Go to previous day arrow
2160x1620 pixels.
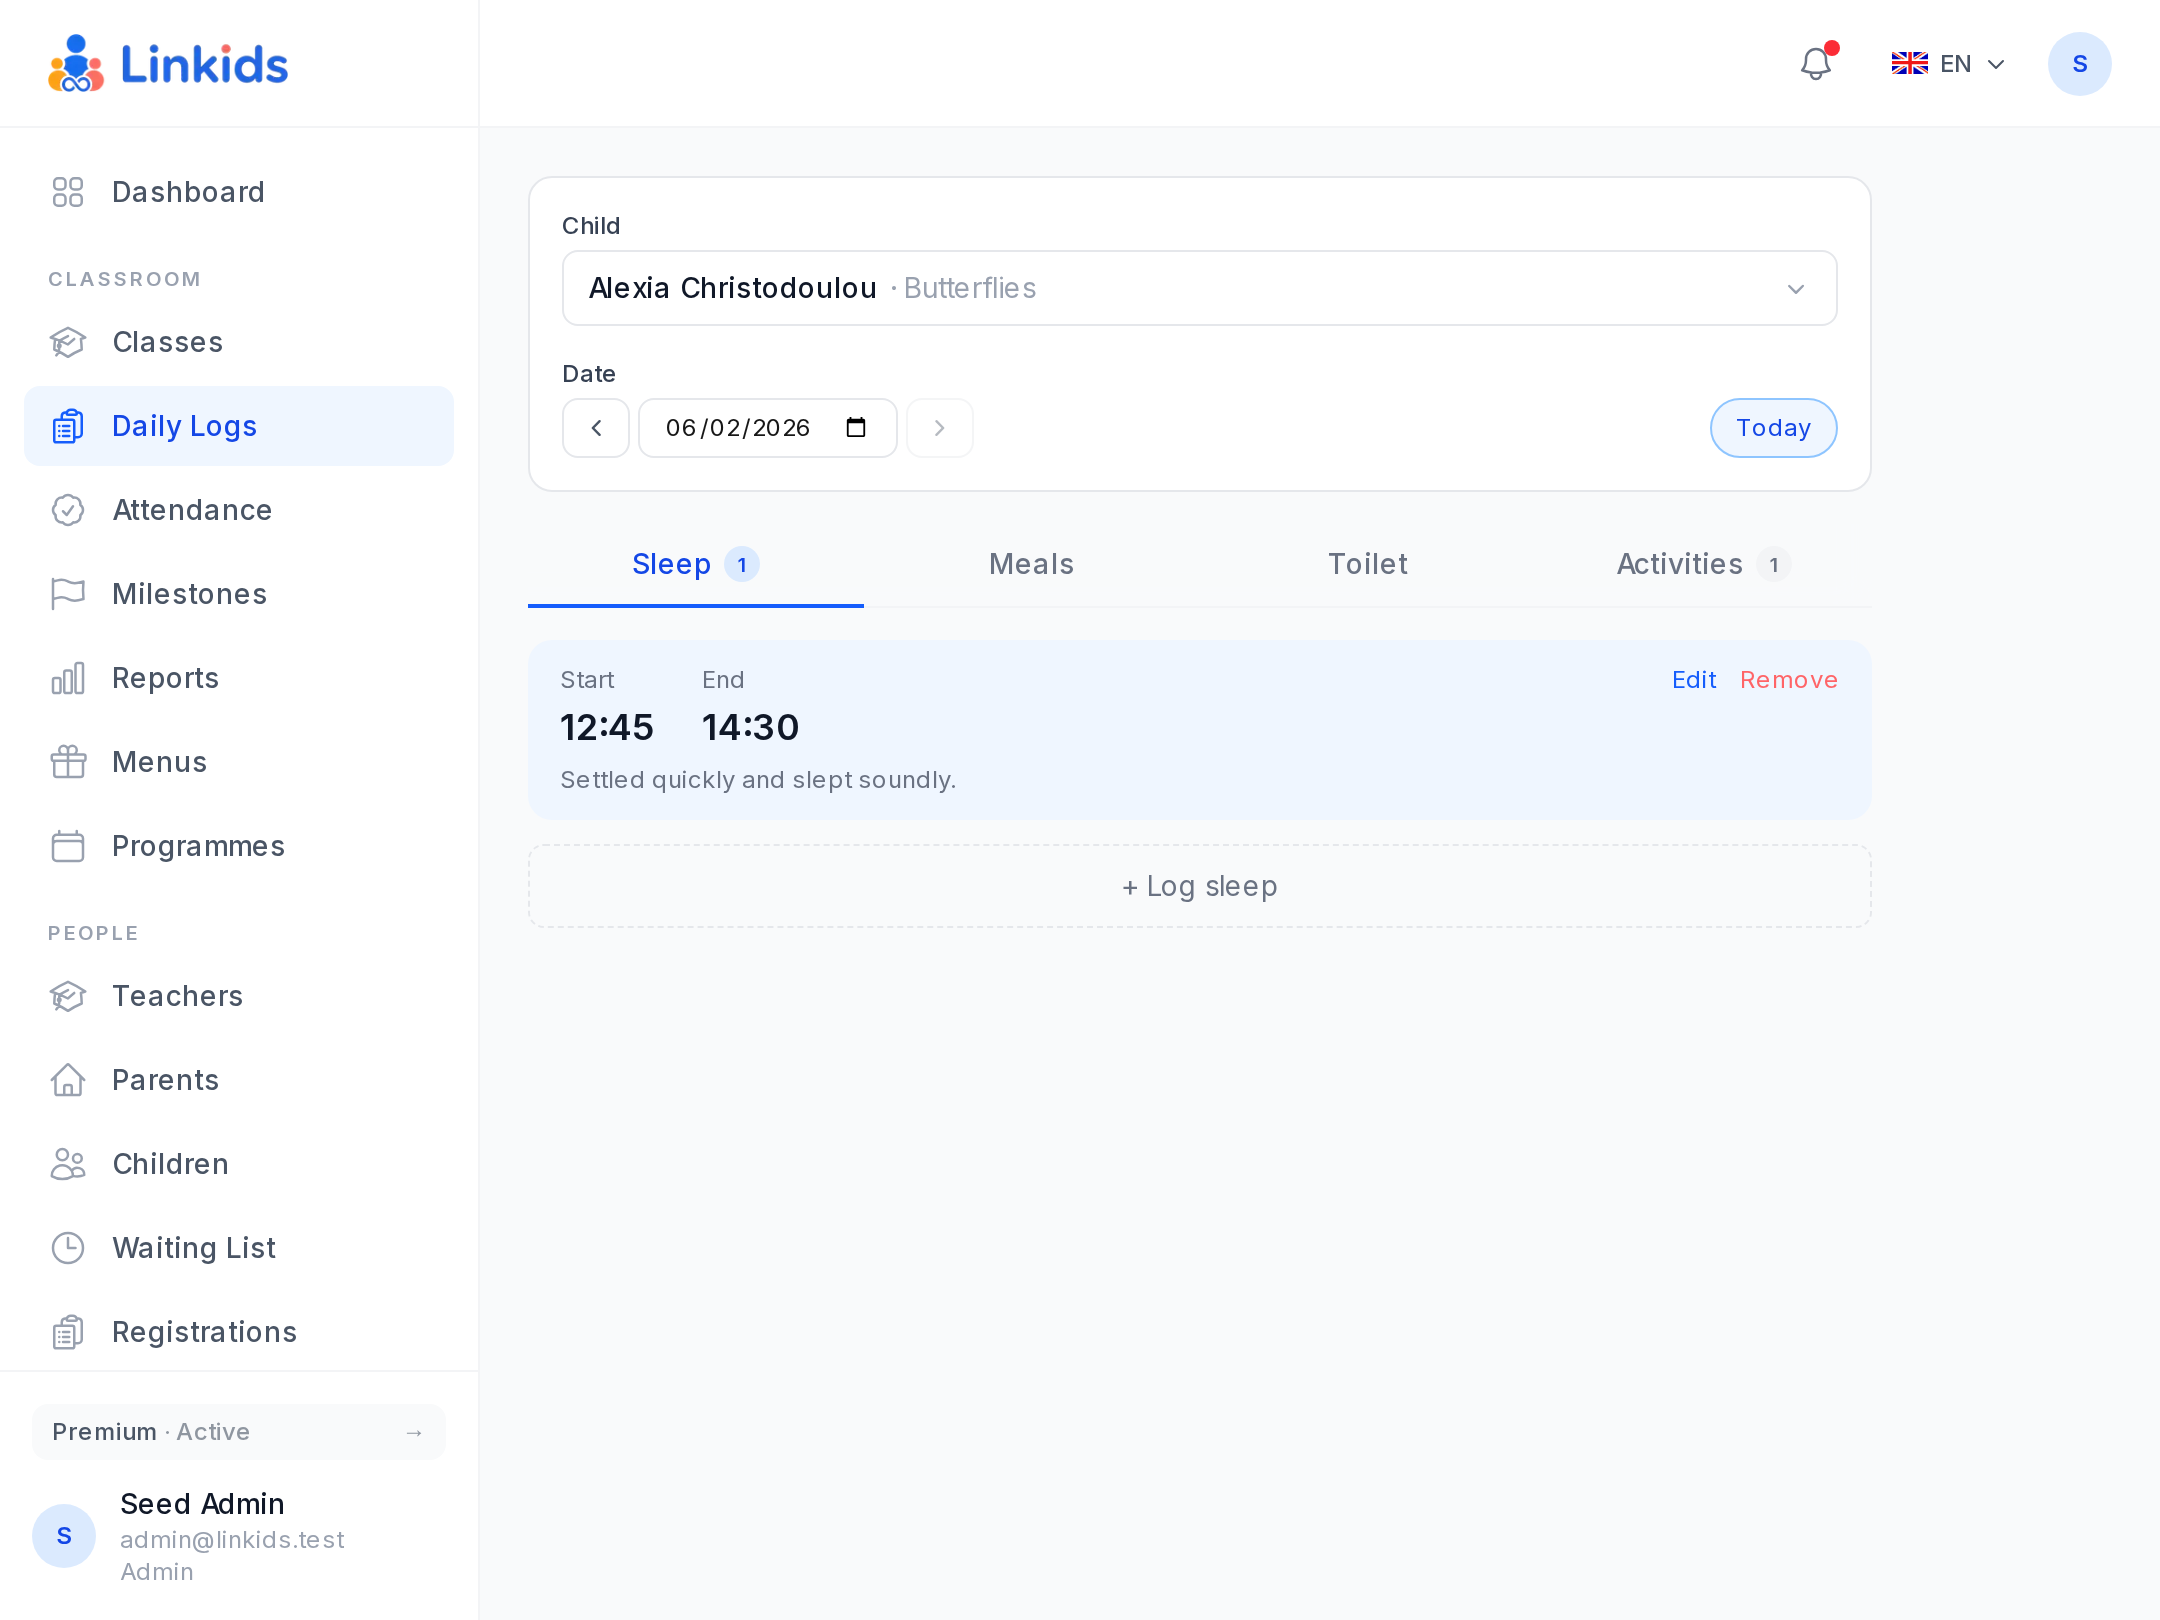596,428
